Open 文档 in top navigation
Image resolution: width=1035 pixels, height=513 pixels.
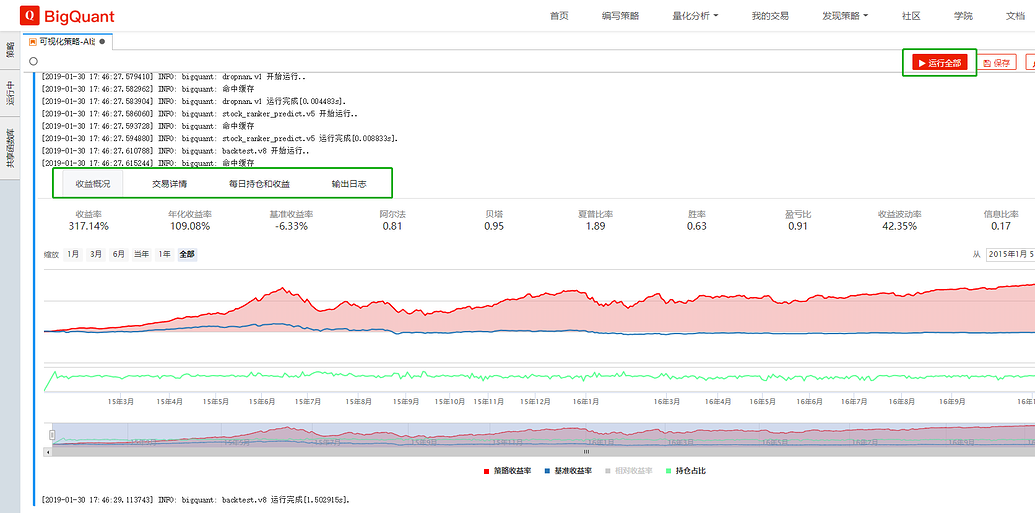pos(1015,16)
